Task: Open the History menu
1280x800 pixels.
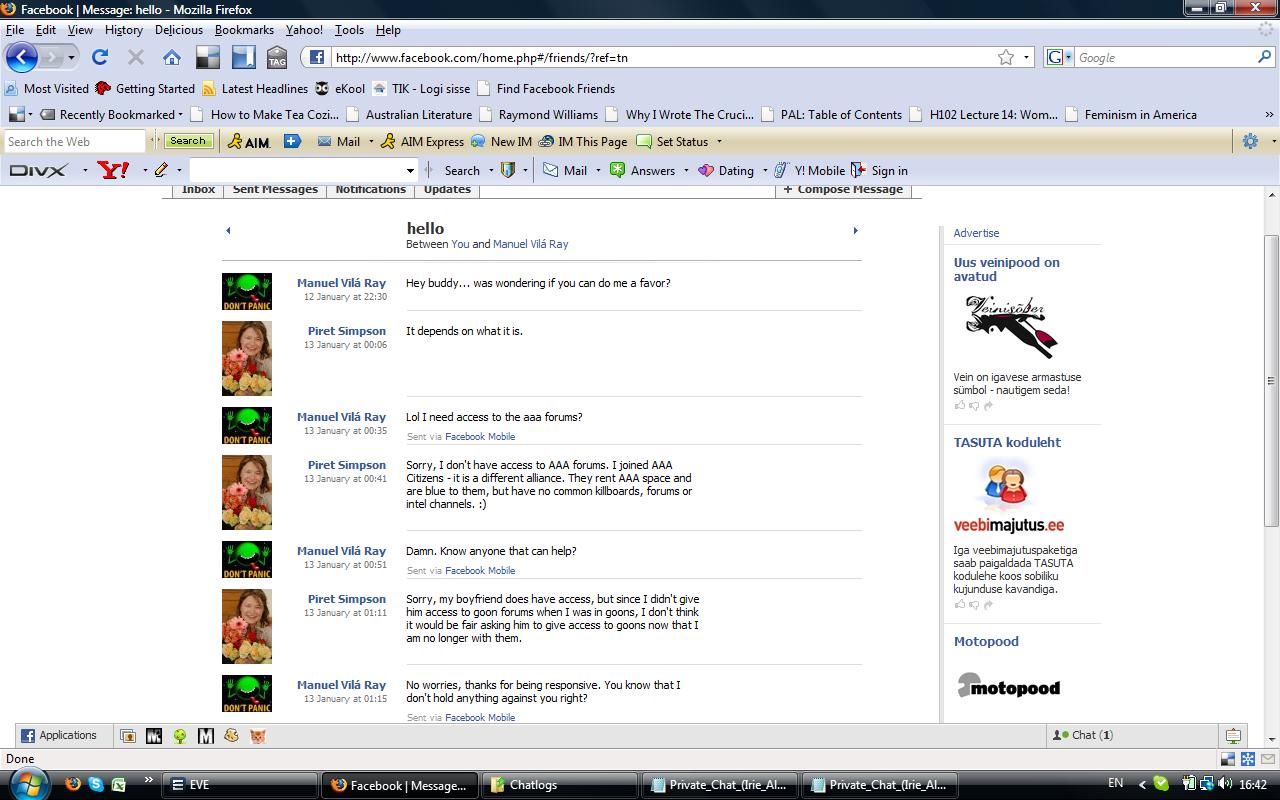Action: tap(123, 30)
